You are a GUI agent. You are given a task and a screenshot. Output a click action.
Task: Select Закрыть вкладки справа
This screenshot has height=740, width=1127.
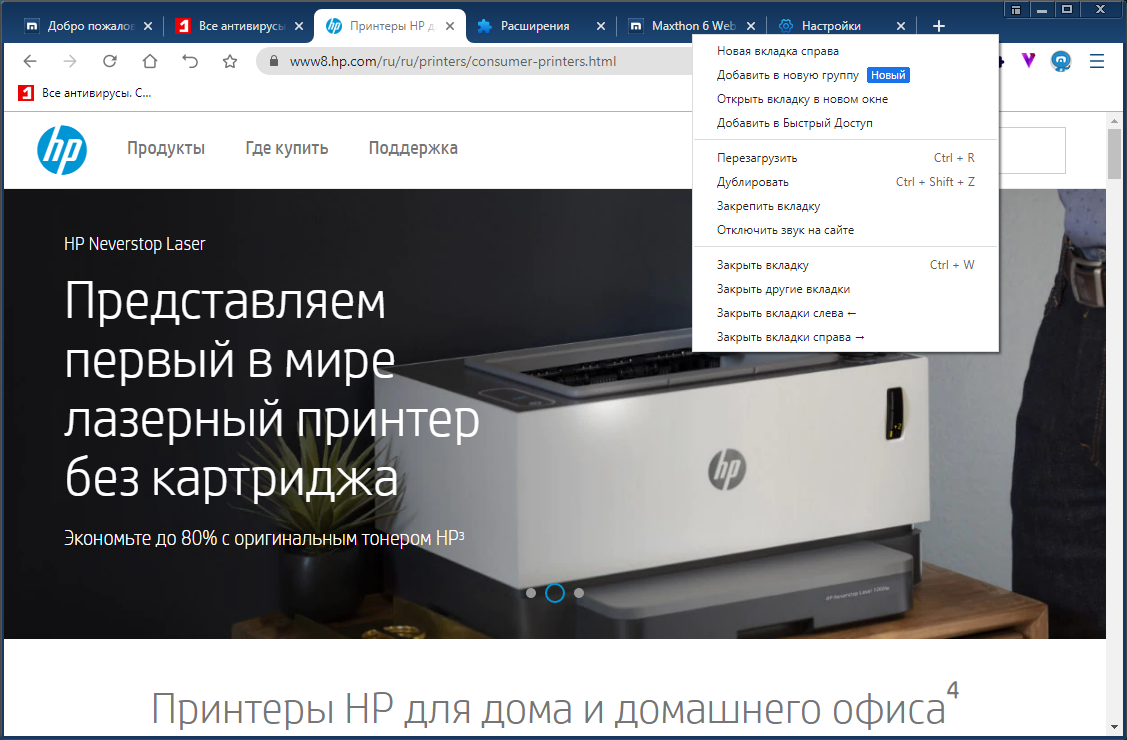pyautogui.click(x=845, y=337)
